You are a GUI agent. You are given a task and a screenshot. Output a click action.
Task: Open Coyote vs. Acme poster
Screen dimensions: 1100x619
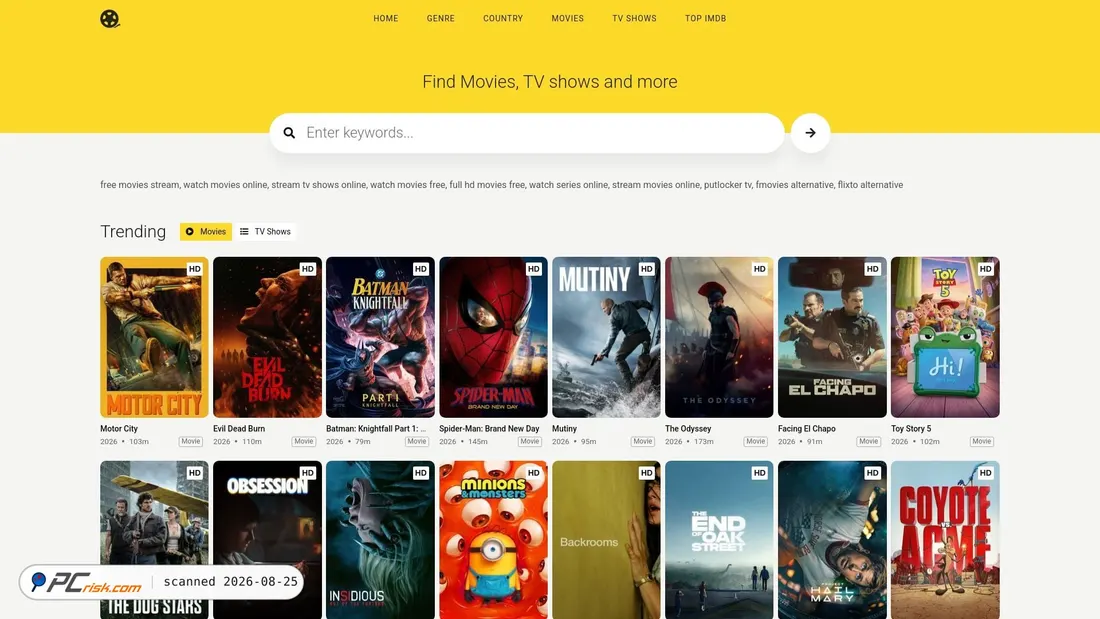tap(945, 540)
